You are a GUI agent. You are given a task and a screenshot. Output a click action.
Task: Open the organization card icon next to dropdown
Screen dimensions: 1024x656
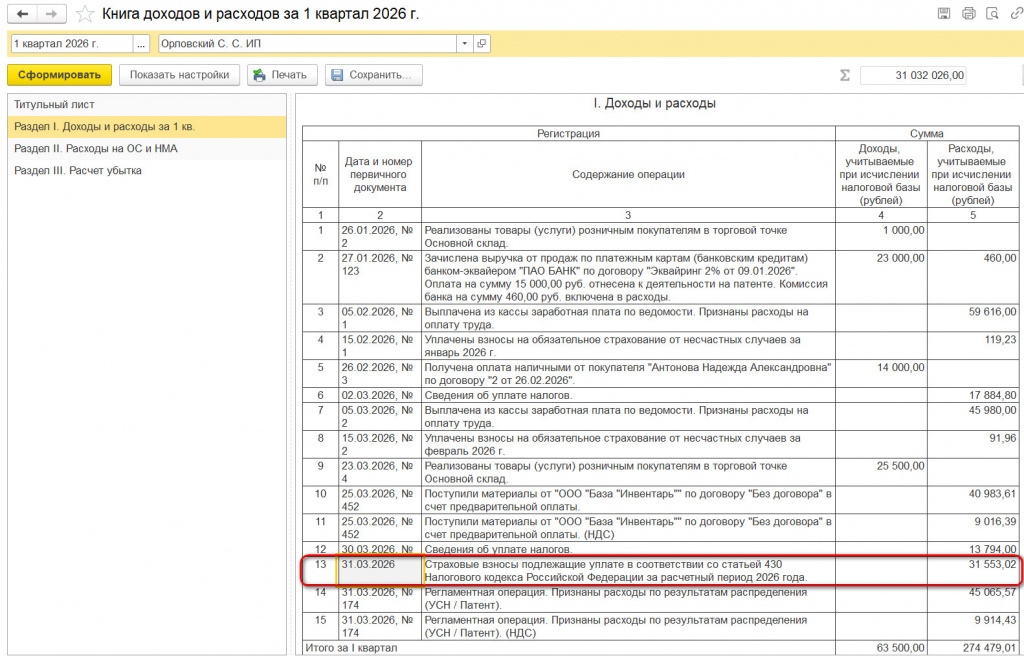(x=482, y=44)
